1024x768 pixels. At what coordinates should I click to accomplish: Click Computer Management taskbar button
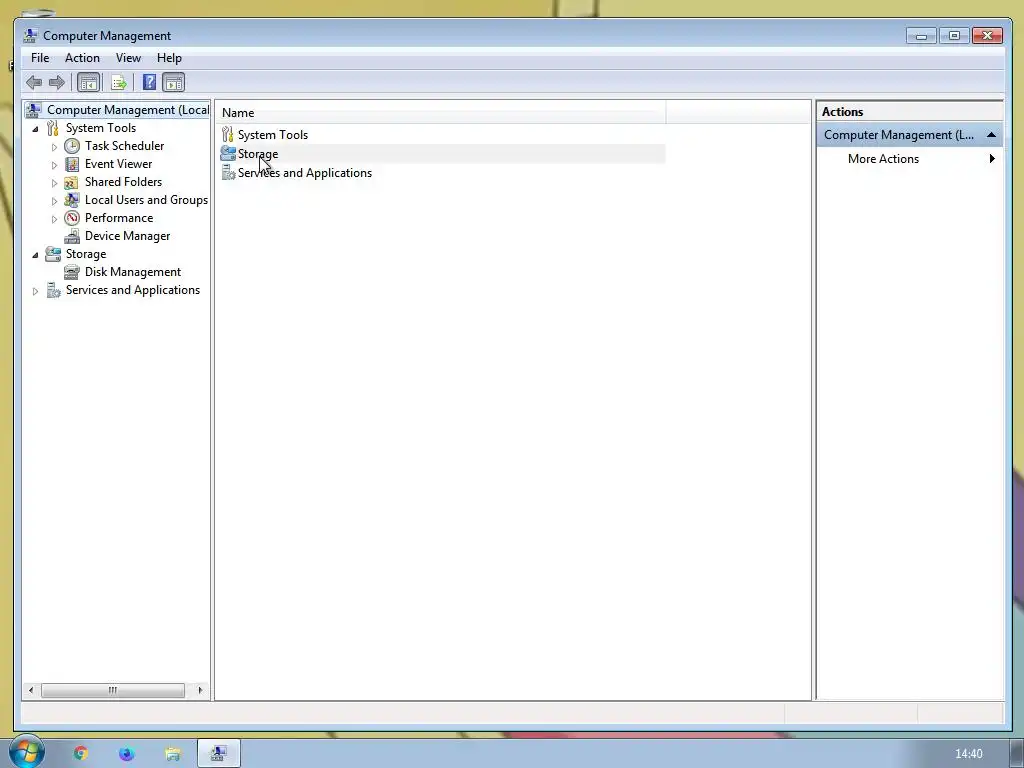click(219, 753)
